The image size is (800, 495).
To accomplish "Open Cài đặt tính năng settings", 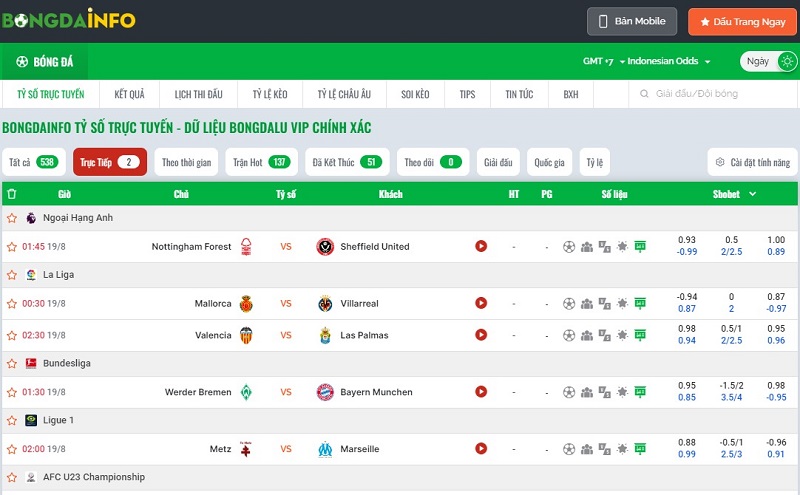I will tap(753, 162).
